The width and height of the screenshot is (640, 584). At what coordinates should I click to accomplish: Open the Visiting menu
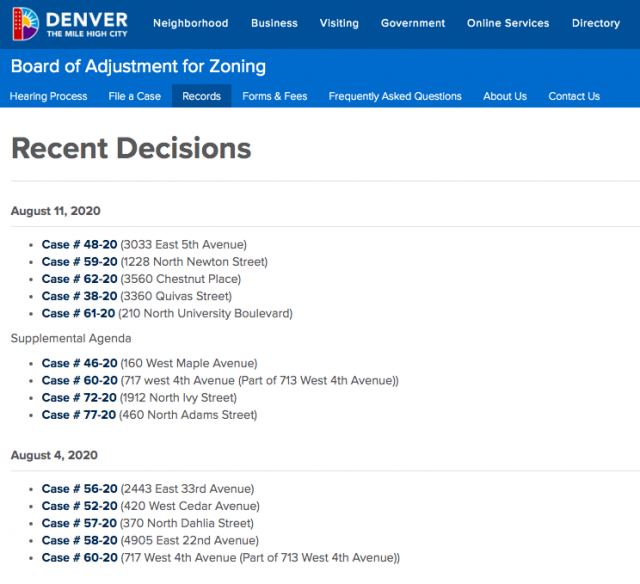(339, 23)
